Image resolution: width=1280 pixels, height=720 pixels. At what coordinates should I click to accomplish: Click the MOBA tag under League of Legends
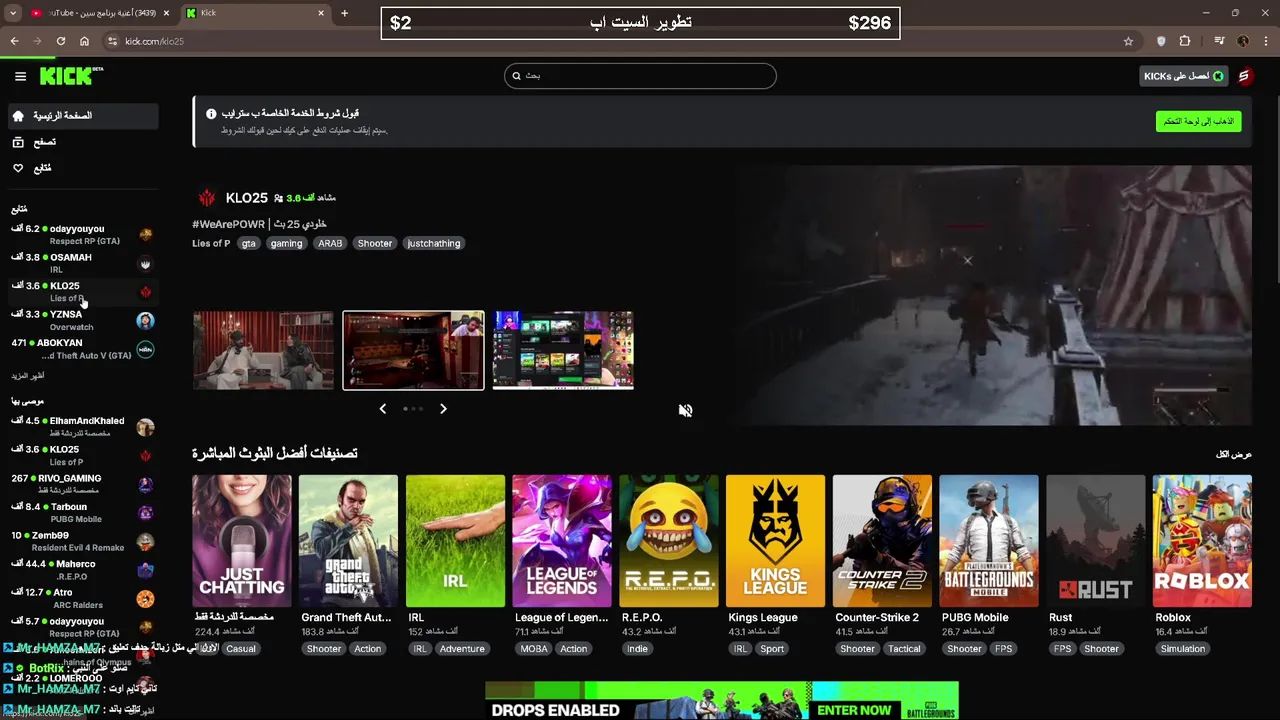click(x=534, y=649)
